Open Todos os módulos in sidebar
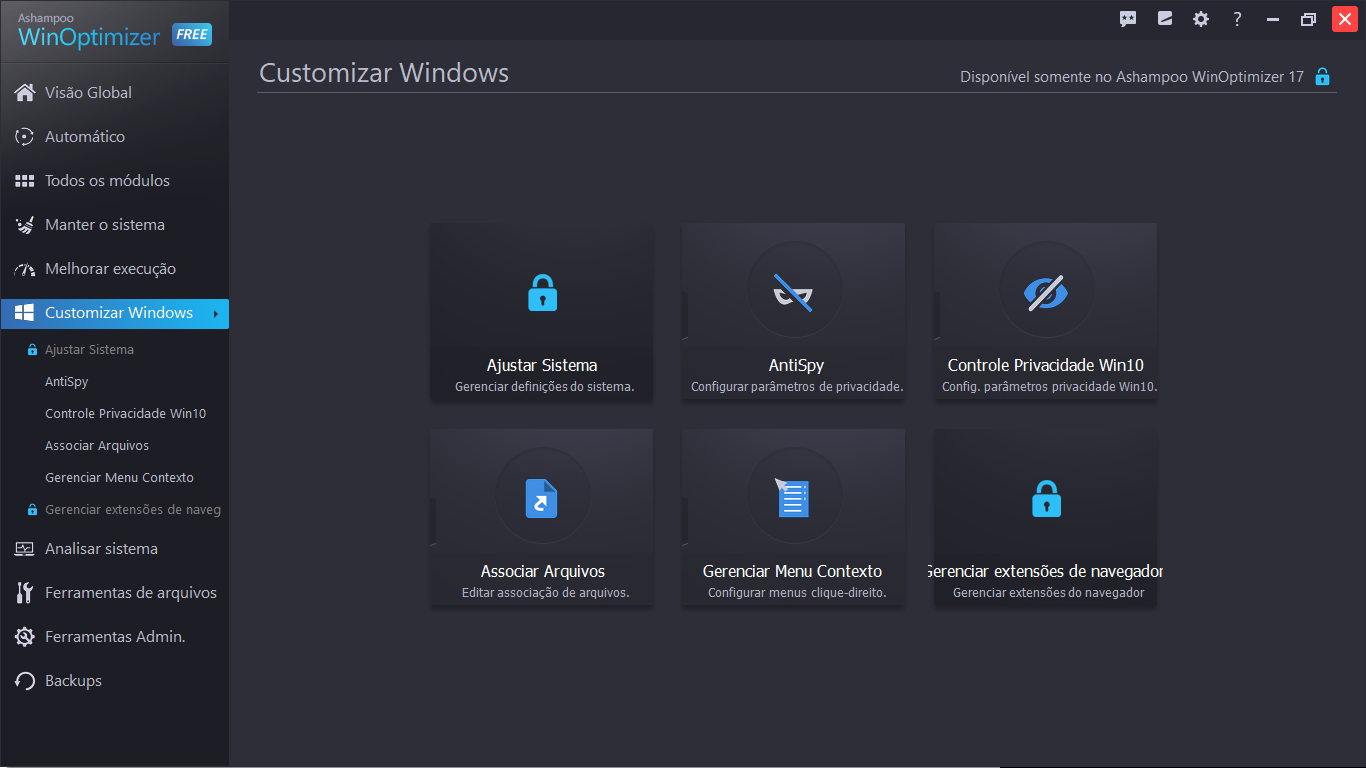 107,181
